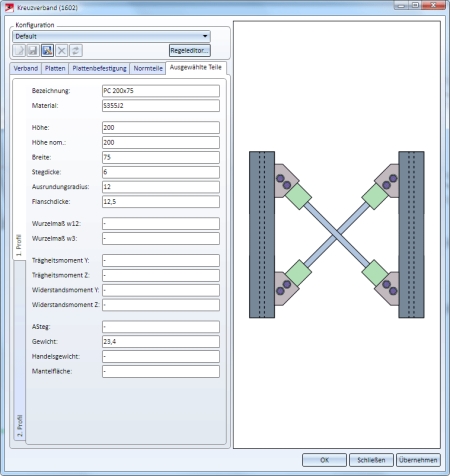450x476 pixels.
Task: Click the Mantelfläche field
Action: (x=161, y=371)
